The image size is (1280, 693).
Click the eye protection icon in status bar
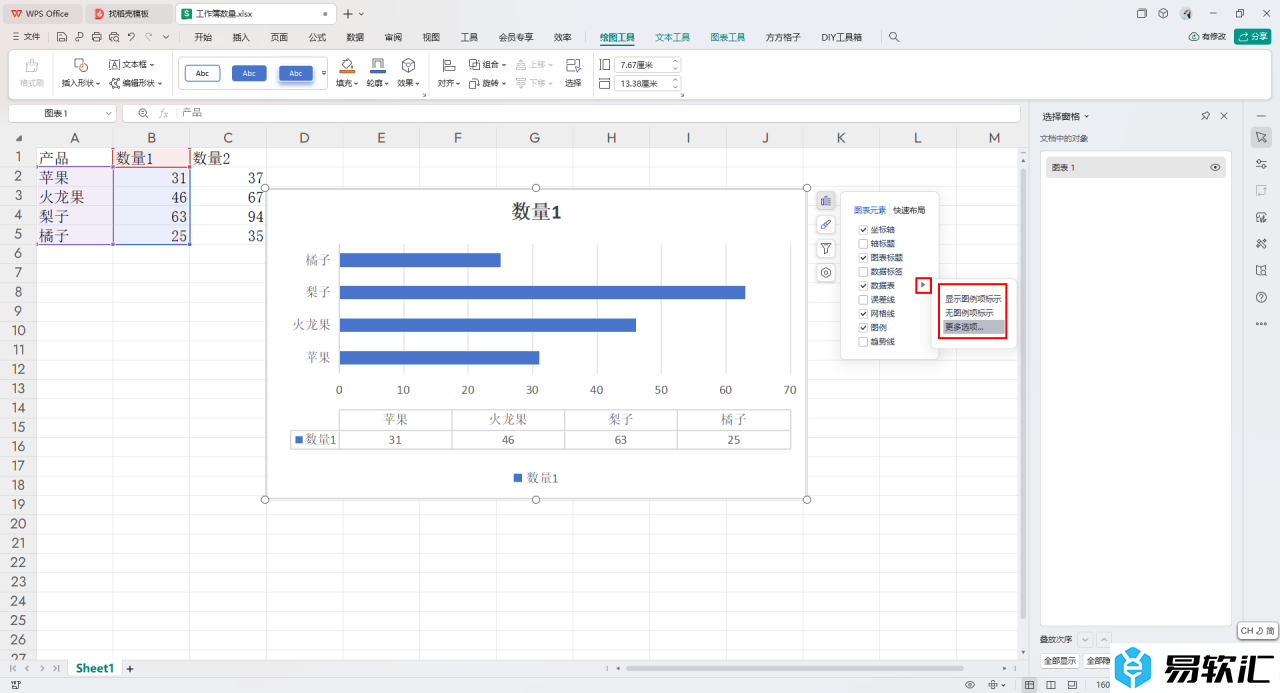[970, 685]
